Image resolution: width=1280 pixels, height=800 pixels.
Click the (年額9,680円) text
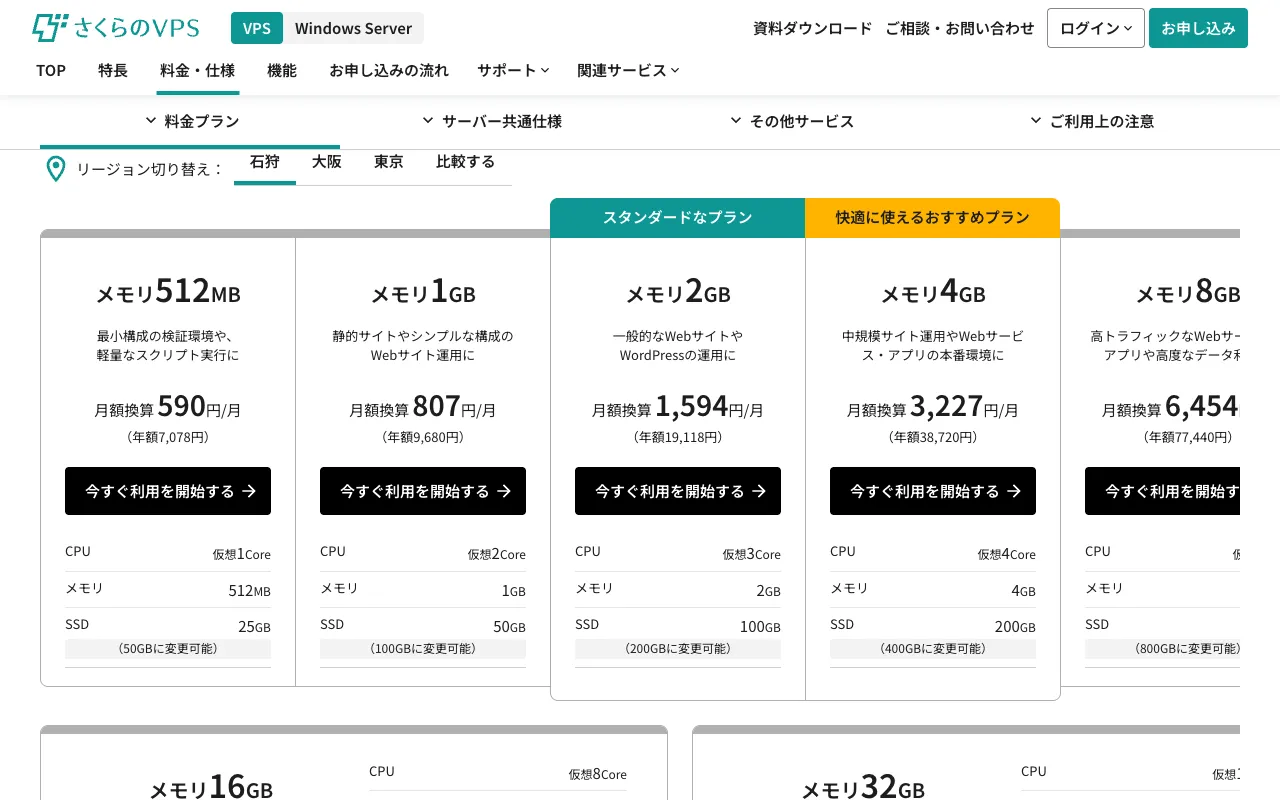[x=423, y=438]
